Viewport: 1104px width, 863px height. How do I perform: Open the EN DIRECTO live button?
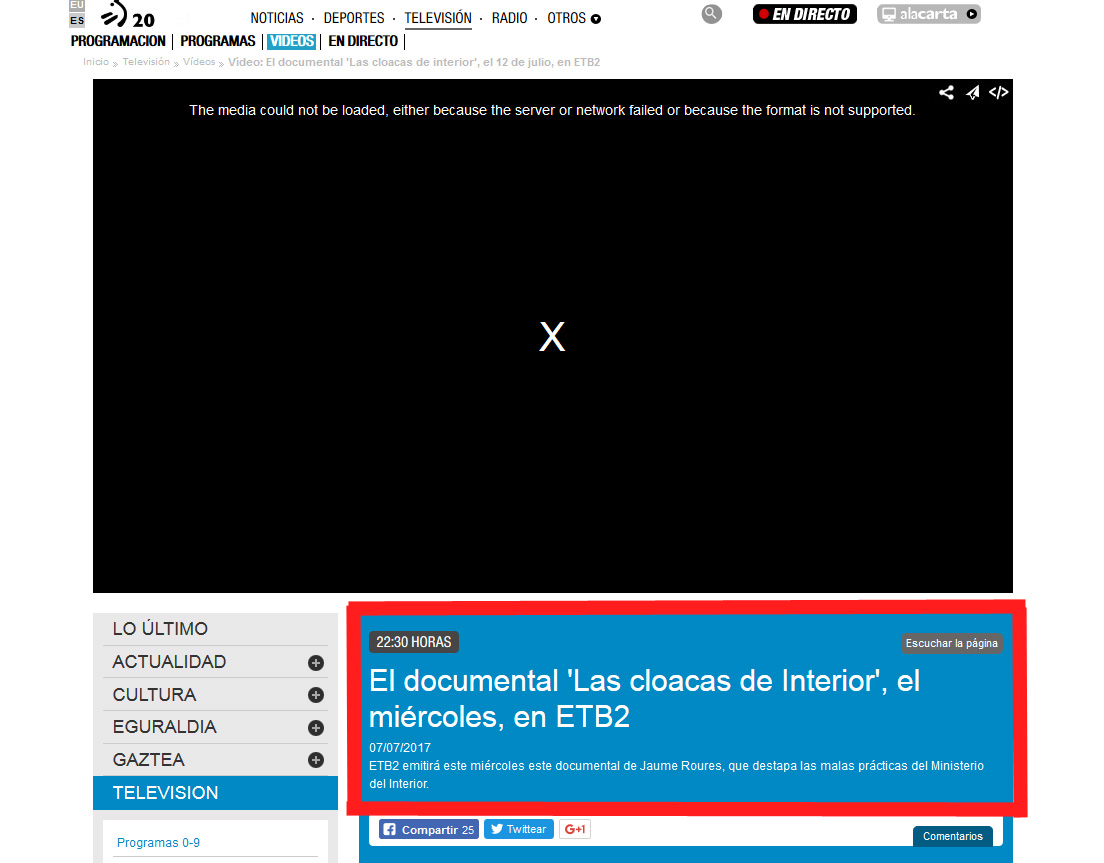pyautogui.click(x=805, y=14)
